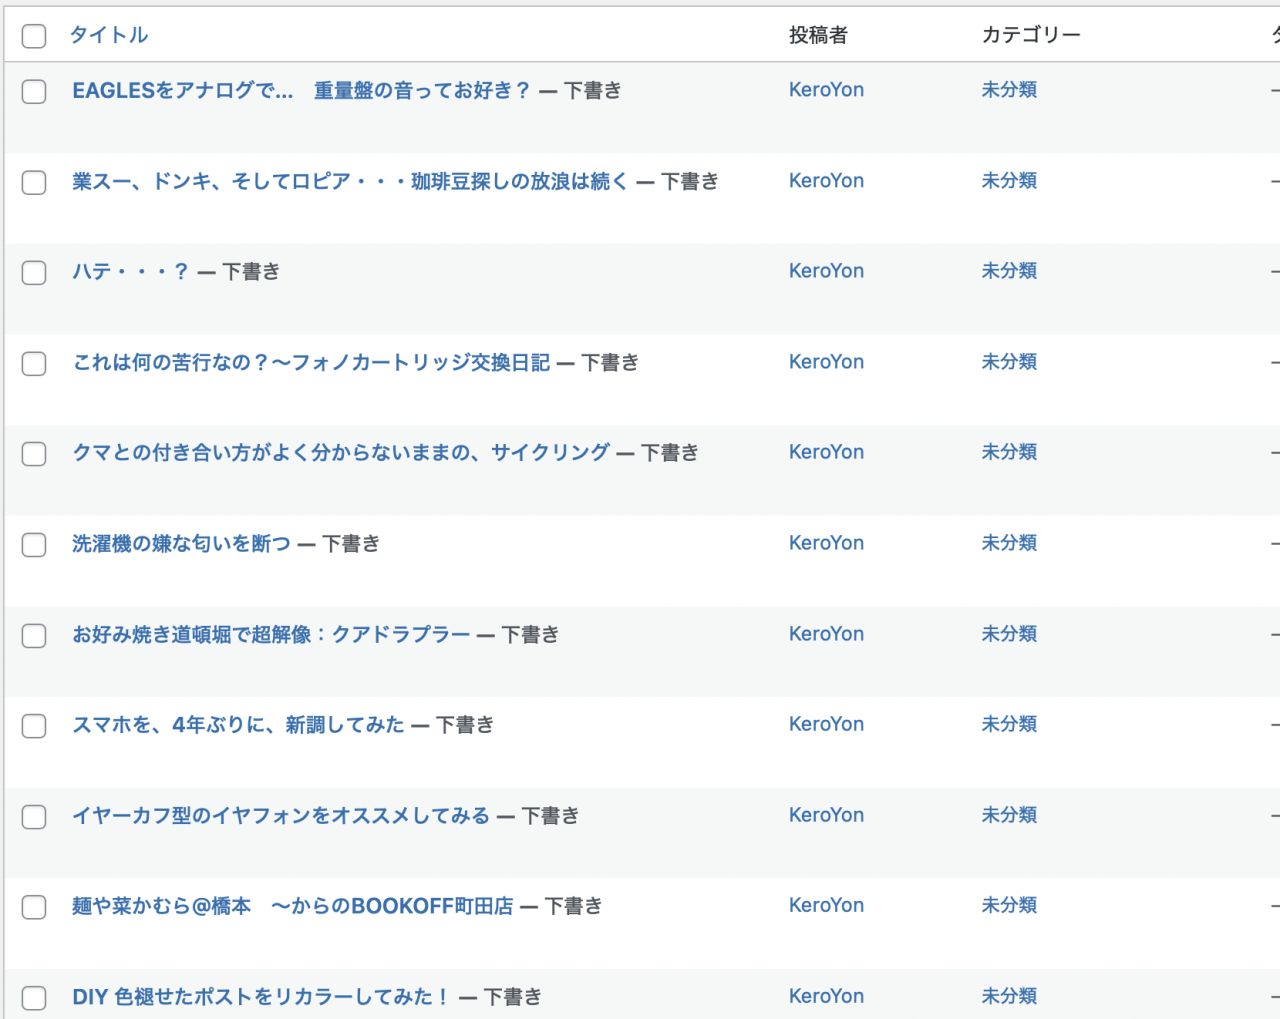The height and width of the screenshot is (1019, 1280).
Task: Open the 業スー、ドンキ、そしてロピア draft
Action: [x=350, y=181]
